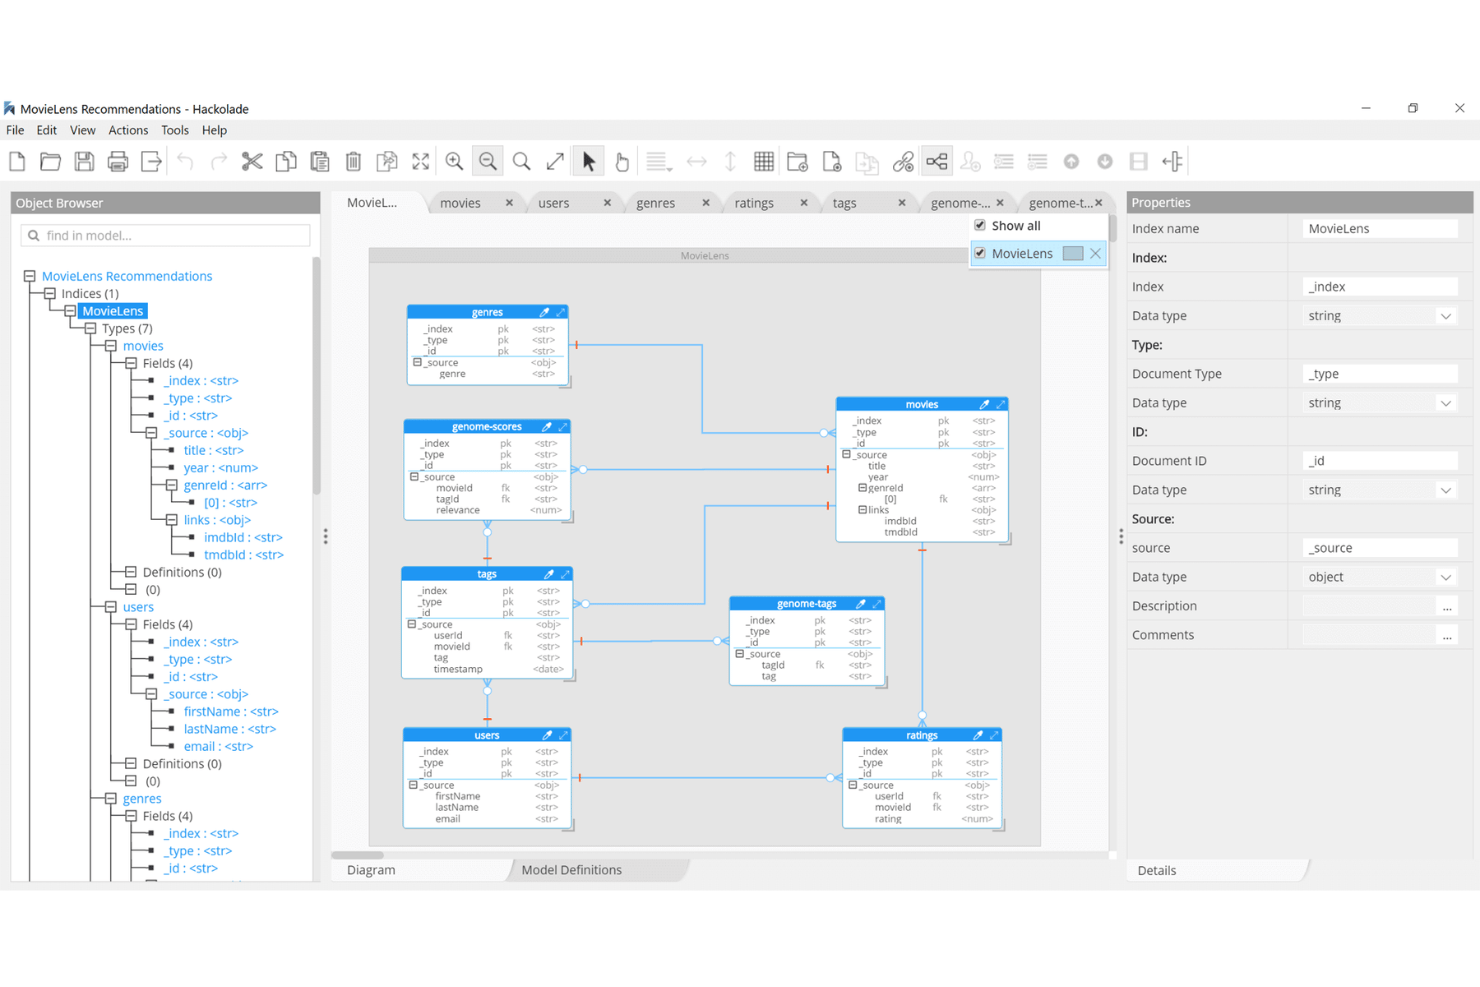Click the Copy toolbar icon
Screen dimensions: 1480x987
pos(286,161)
